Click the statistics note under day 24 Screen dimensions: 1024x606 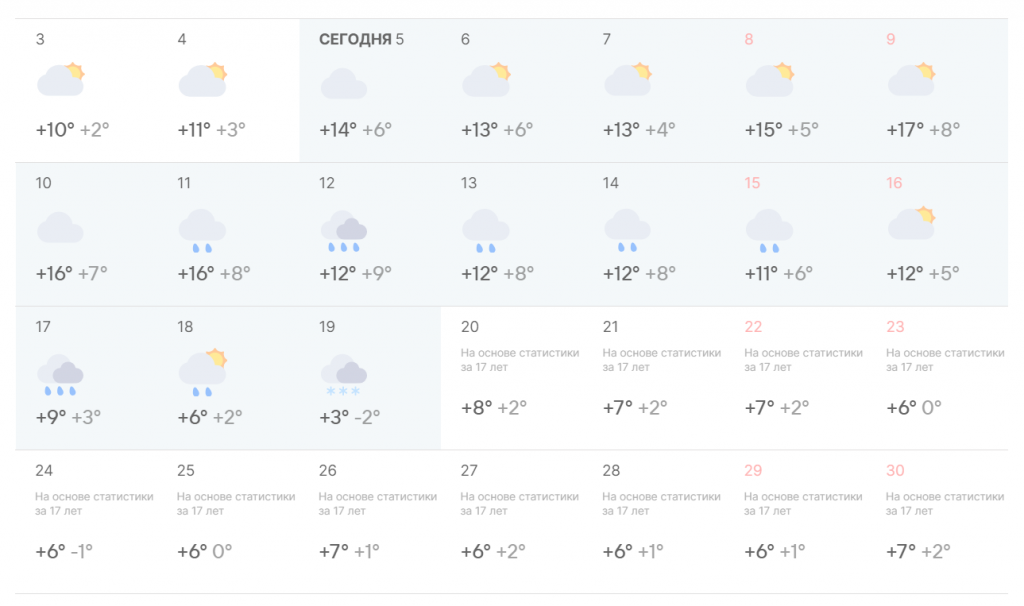(94, 503)
